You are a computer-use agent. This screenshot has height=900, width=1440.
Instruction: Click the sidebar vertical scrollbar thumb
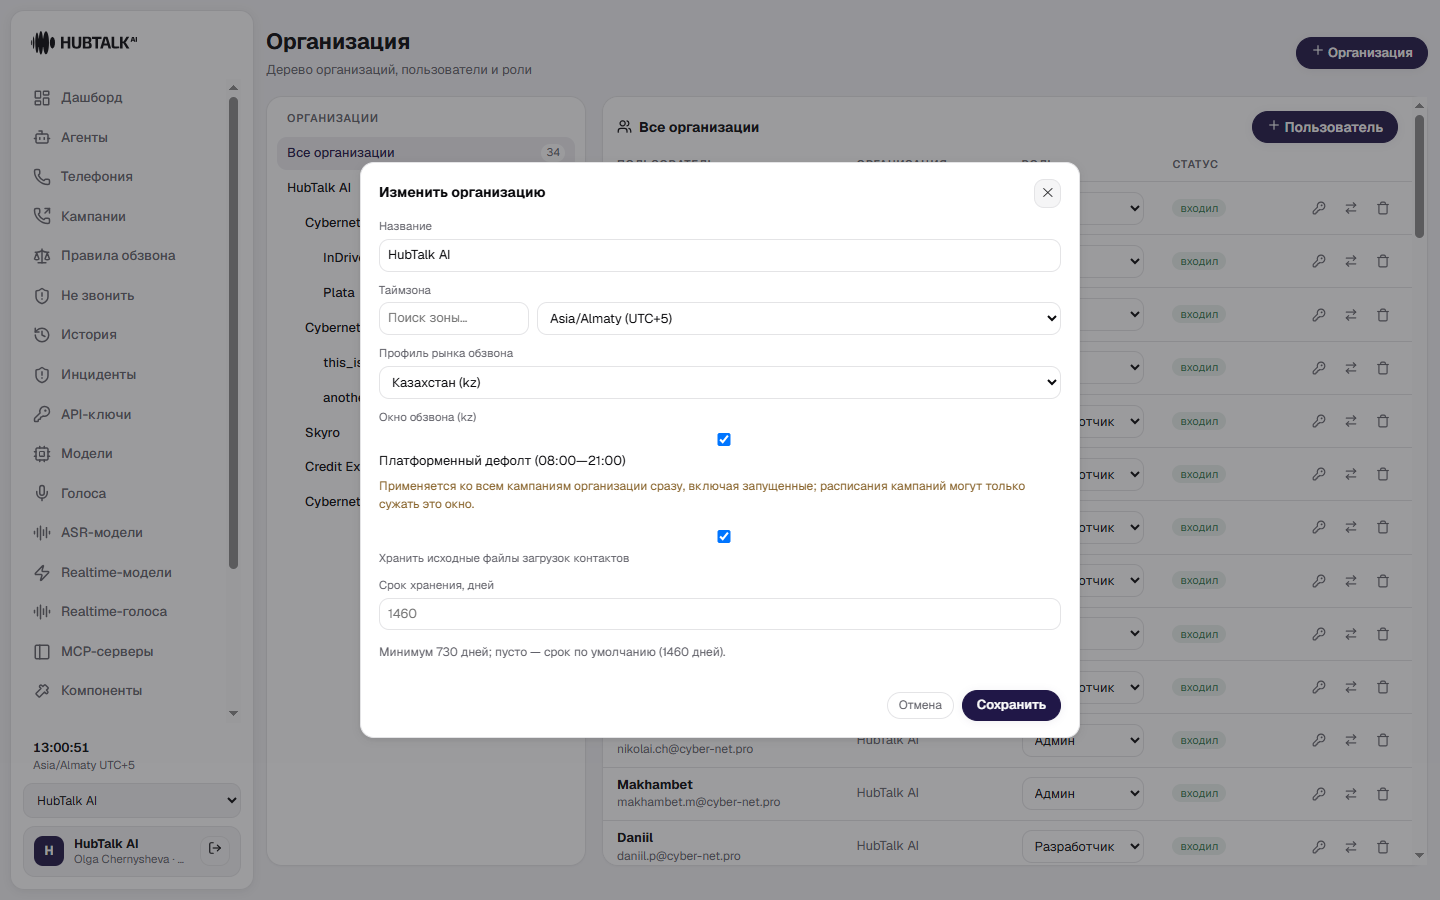coord(233,333)
